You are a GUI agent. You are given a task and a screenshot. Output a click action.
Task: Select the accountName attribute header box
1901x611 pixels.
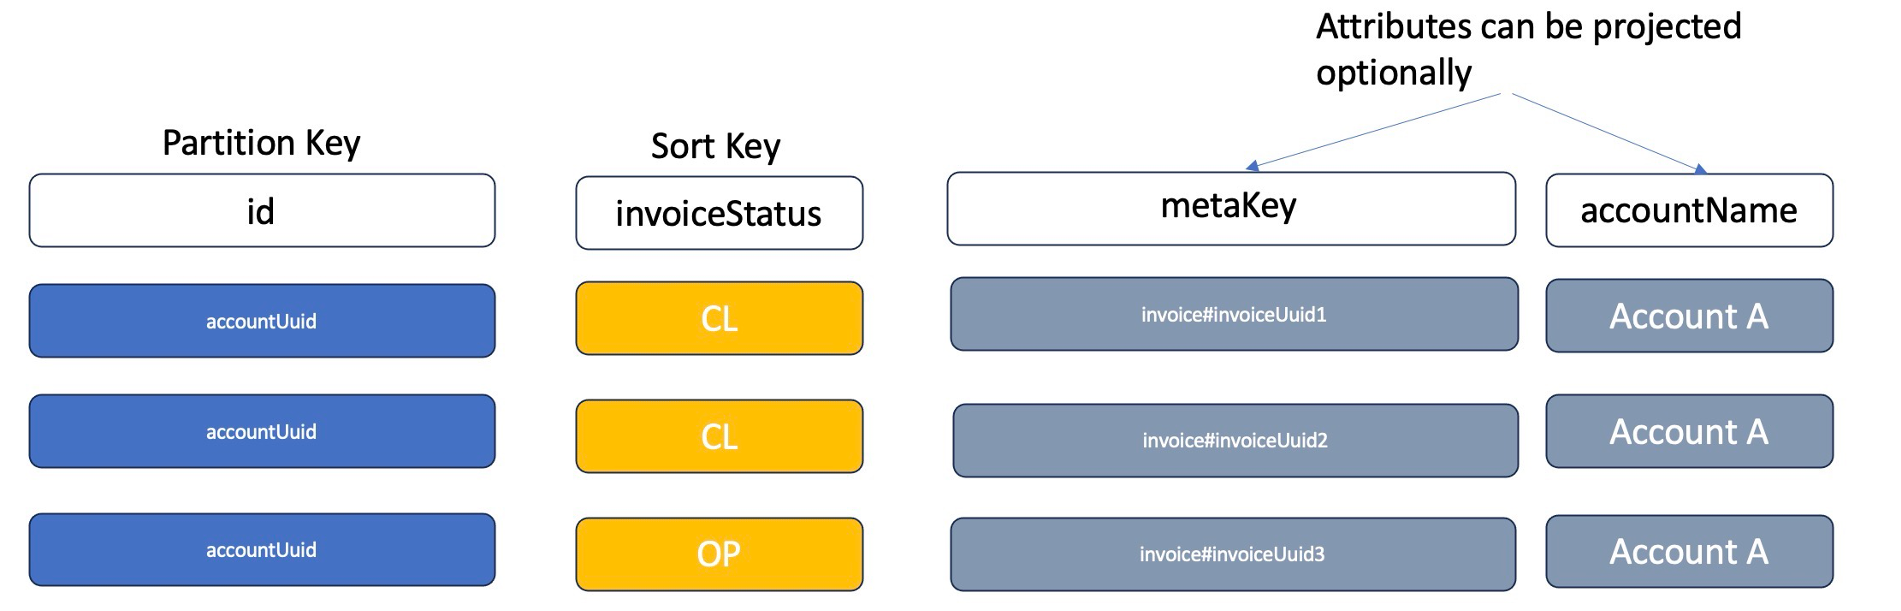[x=1689, y=210]
